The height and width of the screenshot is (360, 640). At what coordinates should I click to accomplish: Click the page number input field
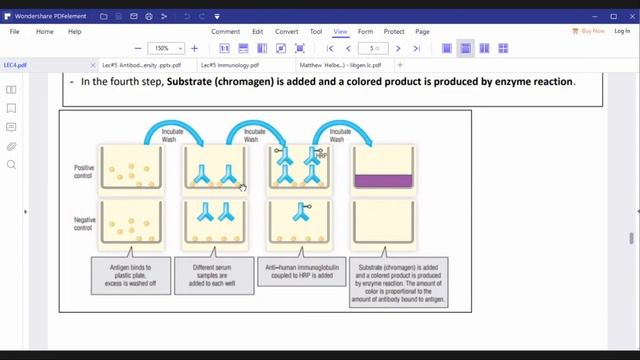coord(373,49)
